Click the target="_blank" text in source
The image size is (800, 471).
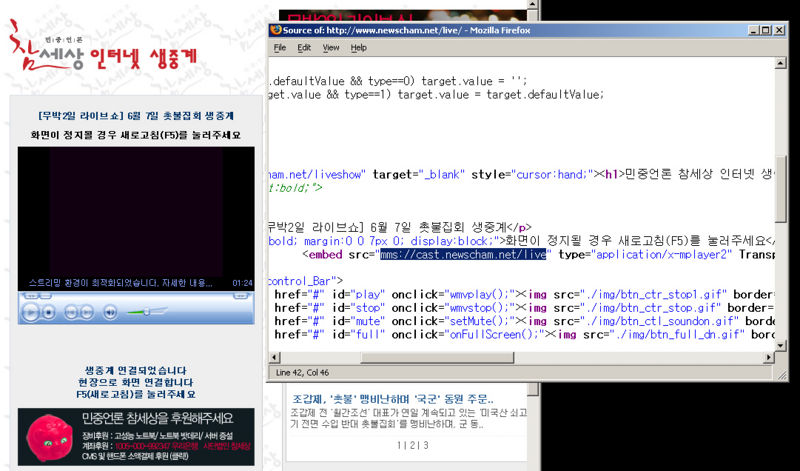coord(418,175)
